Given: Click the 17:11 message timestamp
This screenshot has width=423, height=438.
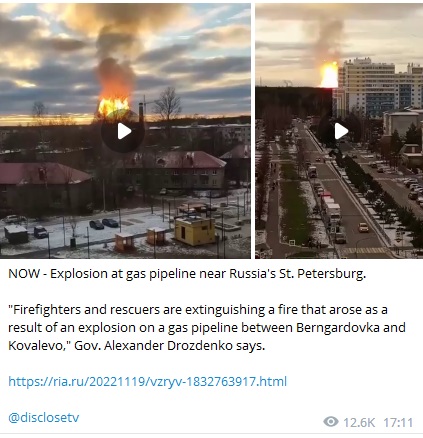Looking at the screenshot, I should point(398,423).
